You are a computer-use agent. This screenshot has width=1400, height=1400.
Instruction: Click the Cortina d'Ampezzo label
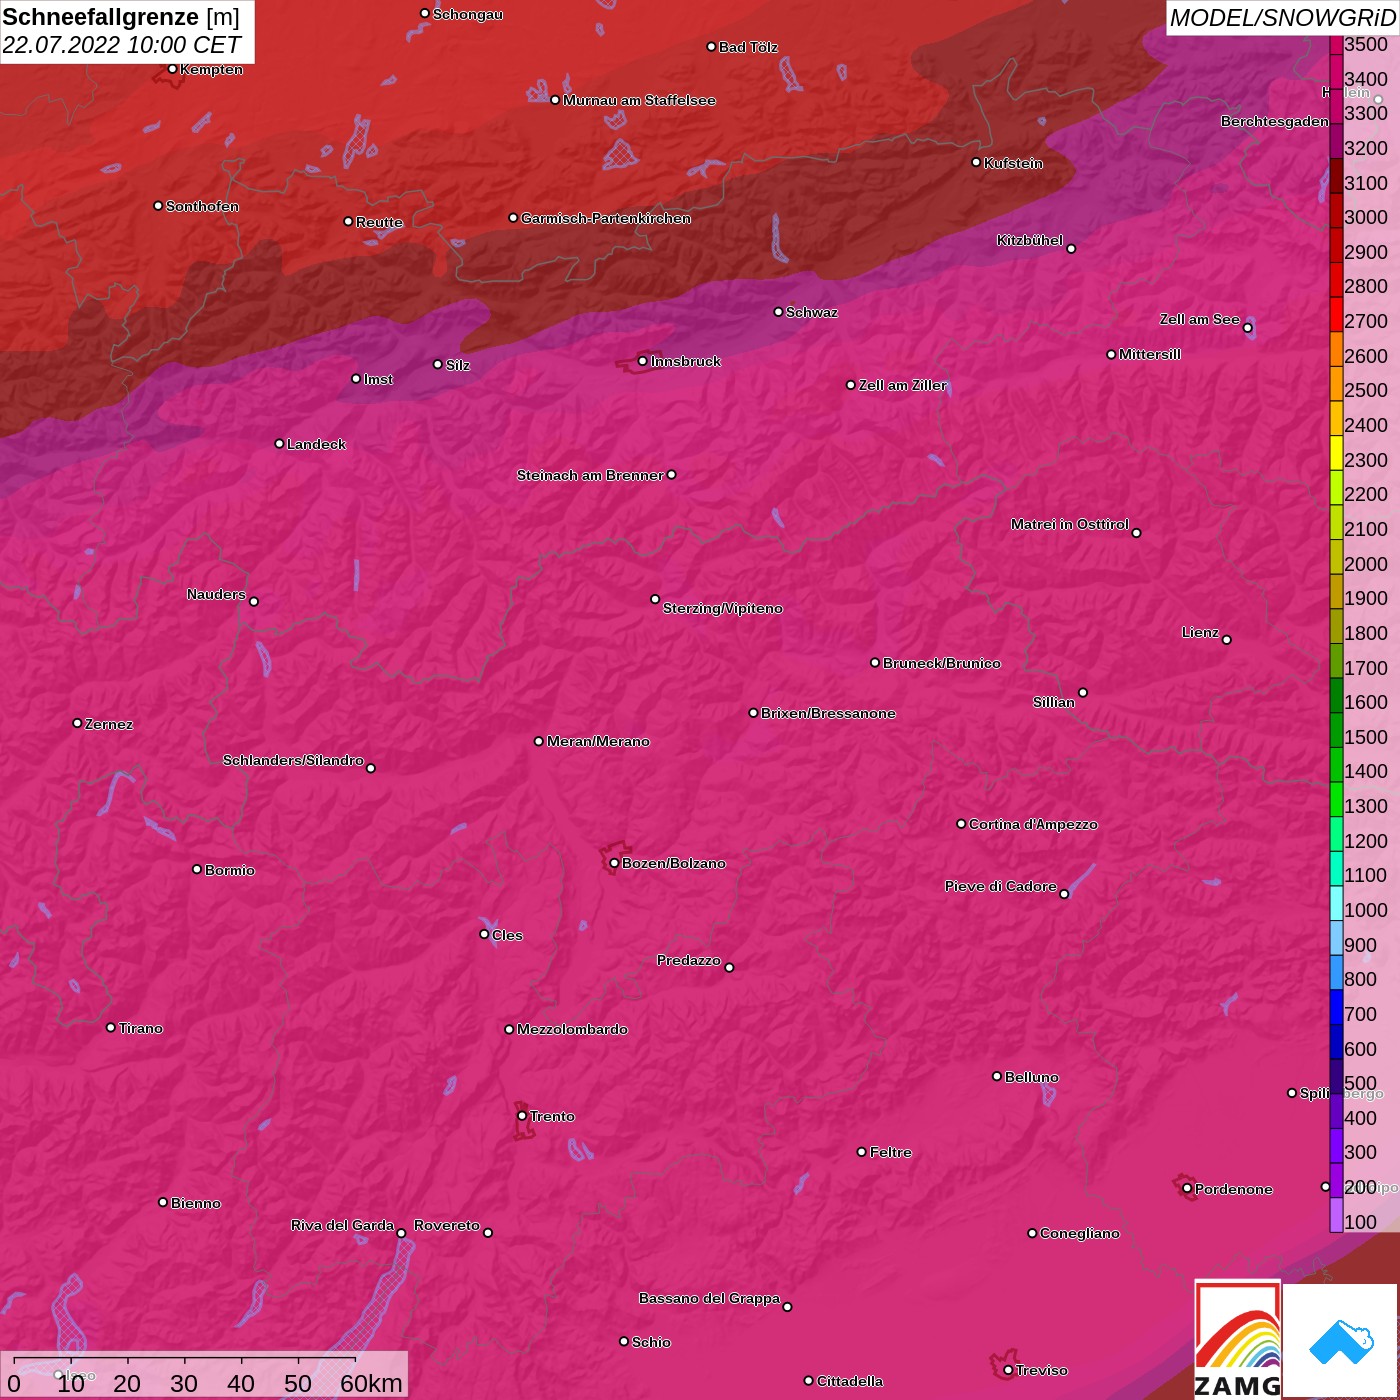[1033, 824]
